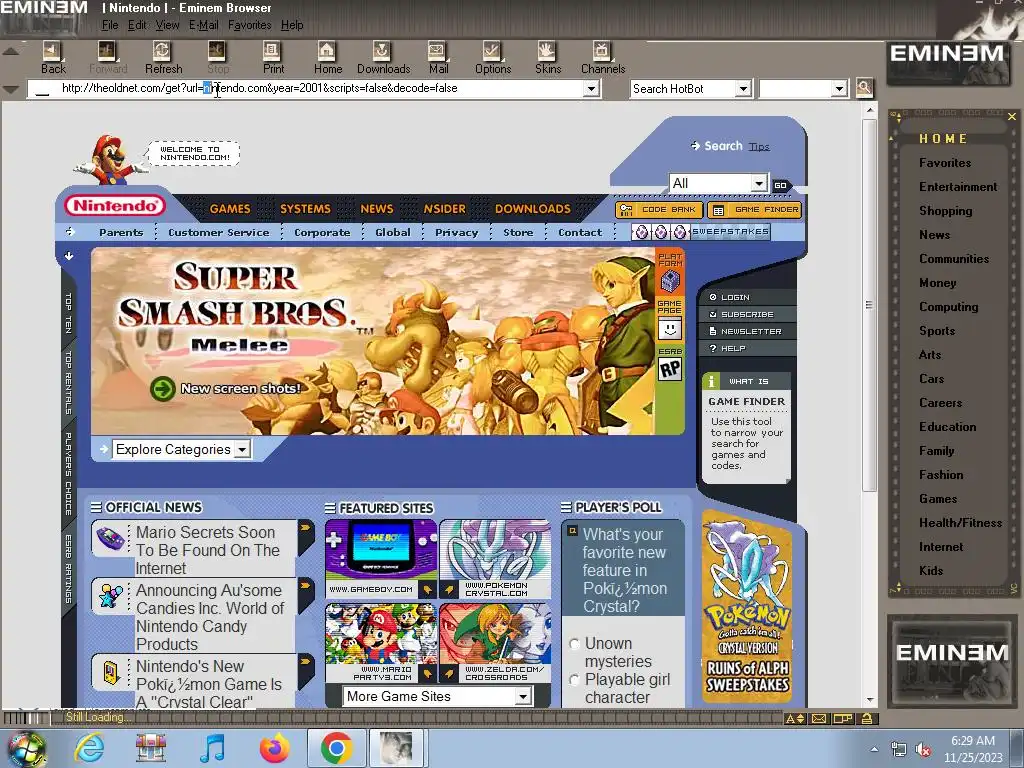Image resolution: width=1024 pixels, height=768 pixels.
Task: Open Options from the toolbar
Action: tap(492, 57)
